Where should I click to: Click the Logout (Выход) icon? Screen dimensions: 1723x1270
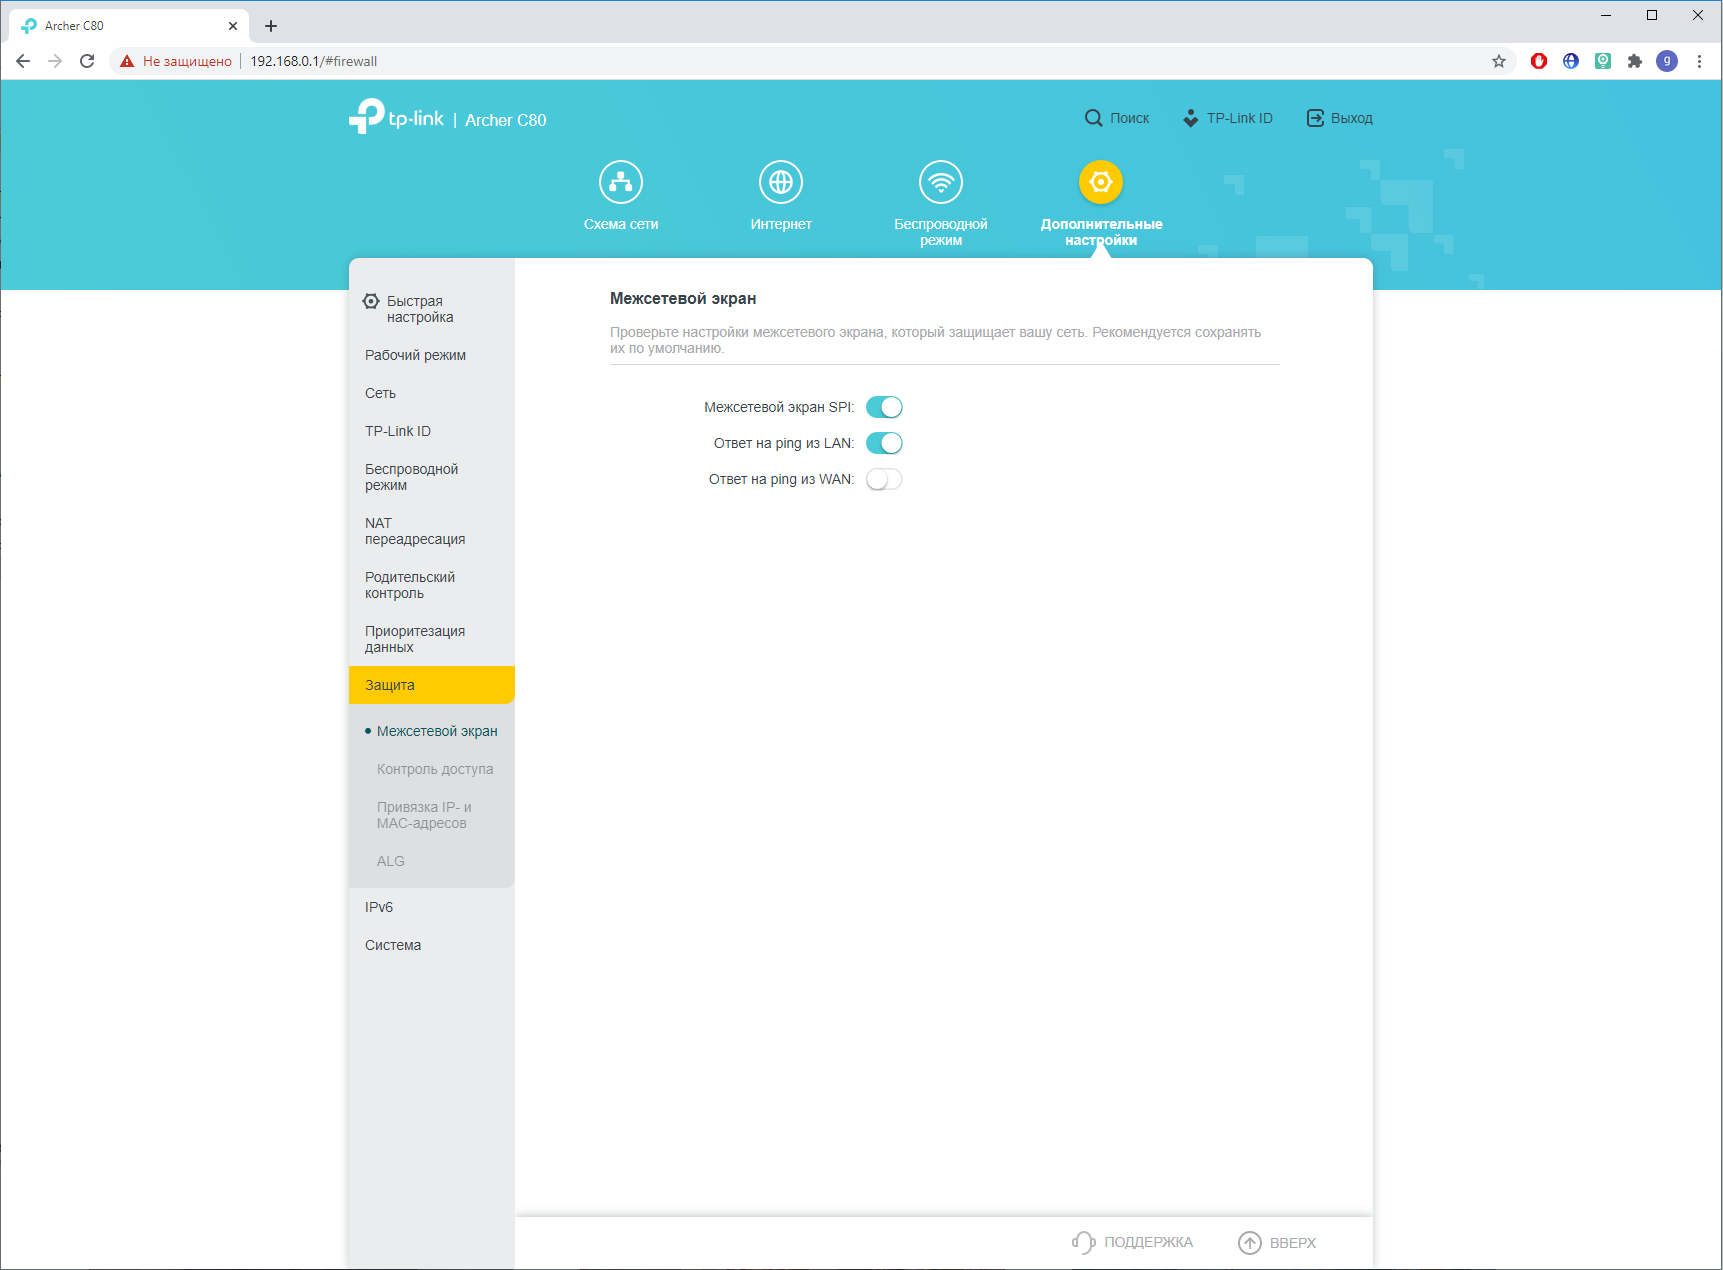[x=1315, y=118]
